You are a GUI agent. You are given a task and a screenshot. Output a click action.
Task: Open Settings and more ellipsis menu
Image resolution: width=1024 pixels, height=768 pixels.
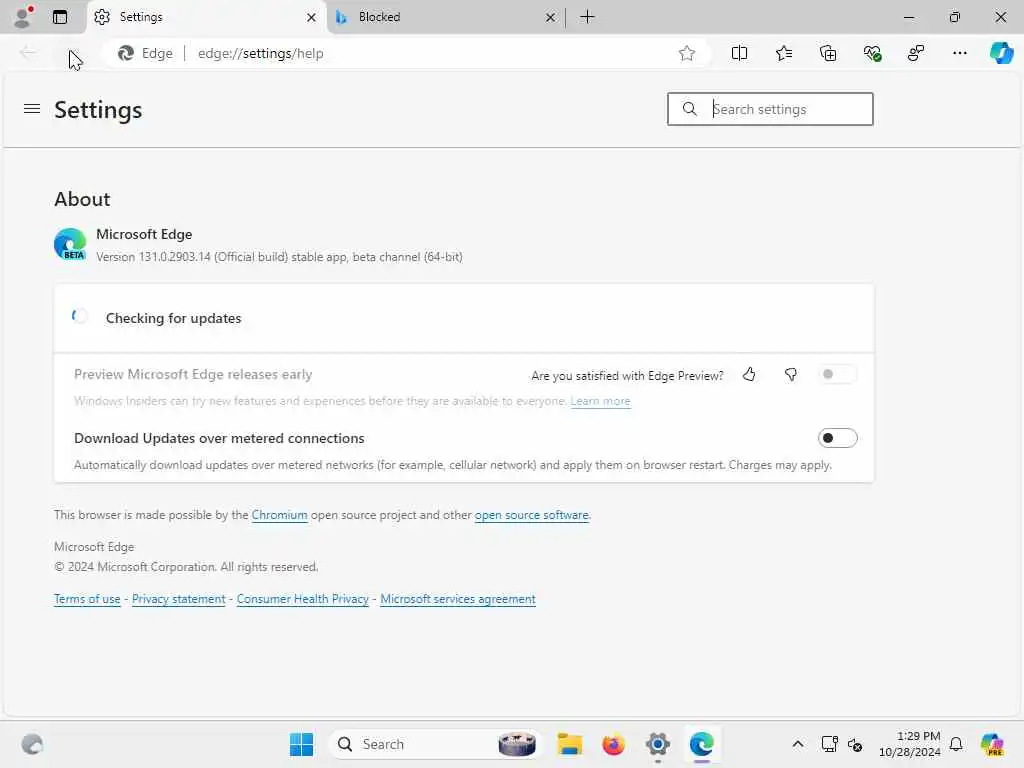[x=959, y=54]
